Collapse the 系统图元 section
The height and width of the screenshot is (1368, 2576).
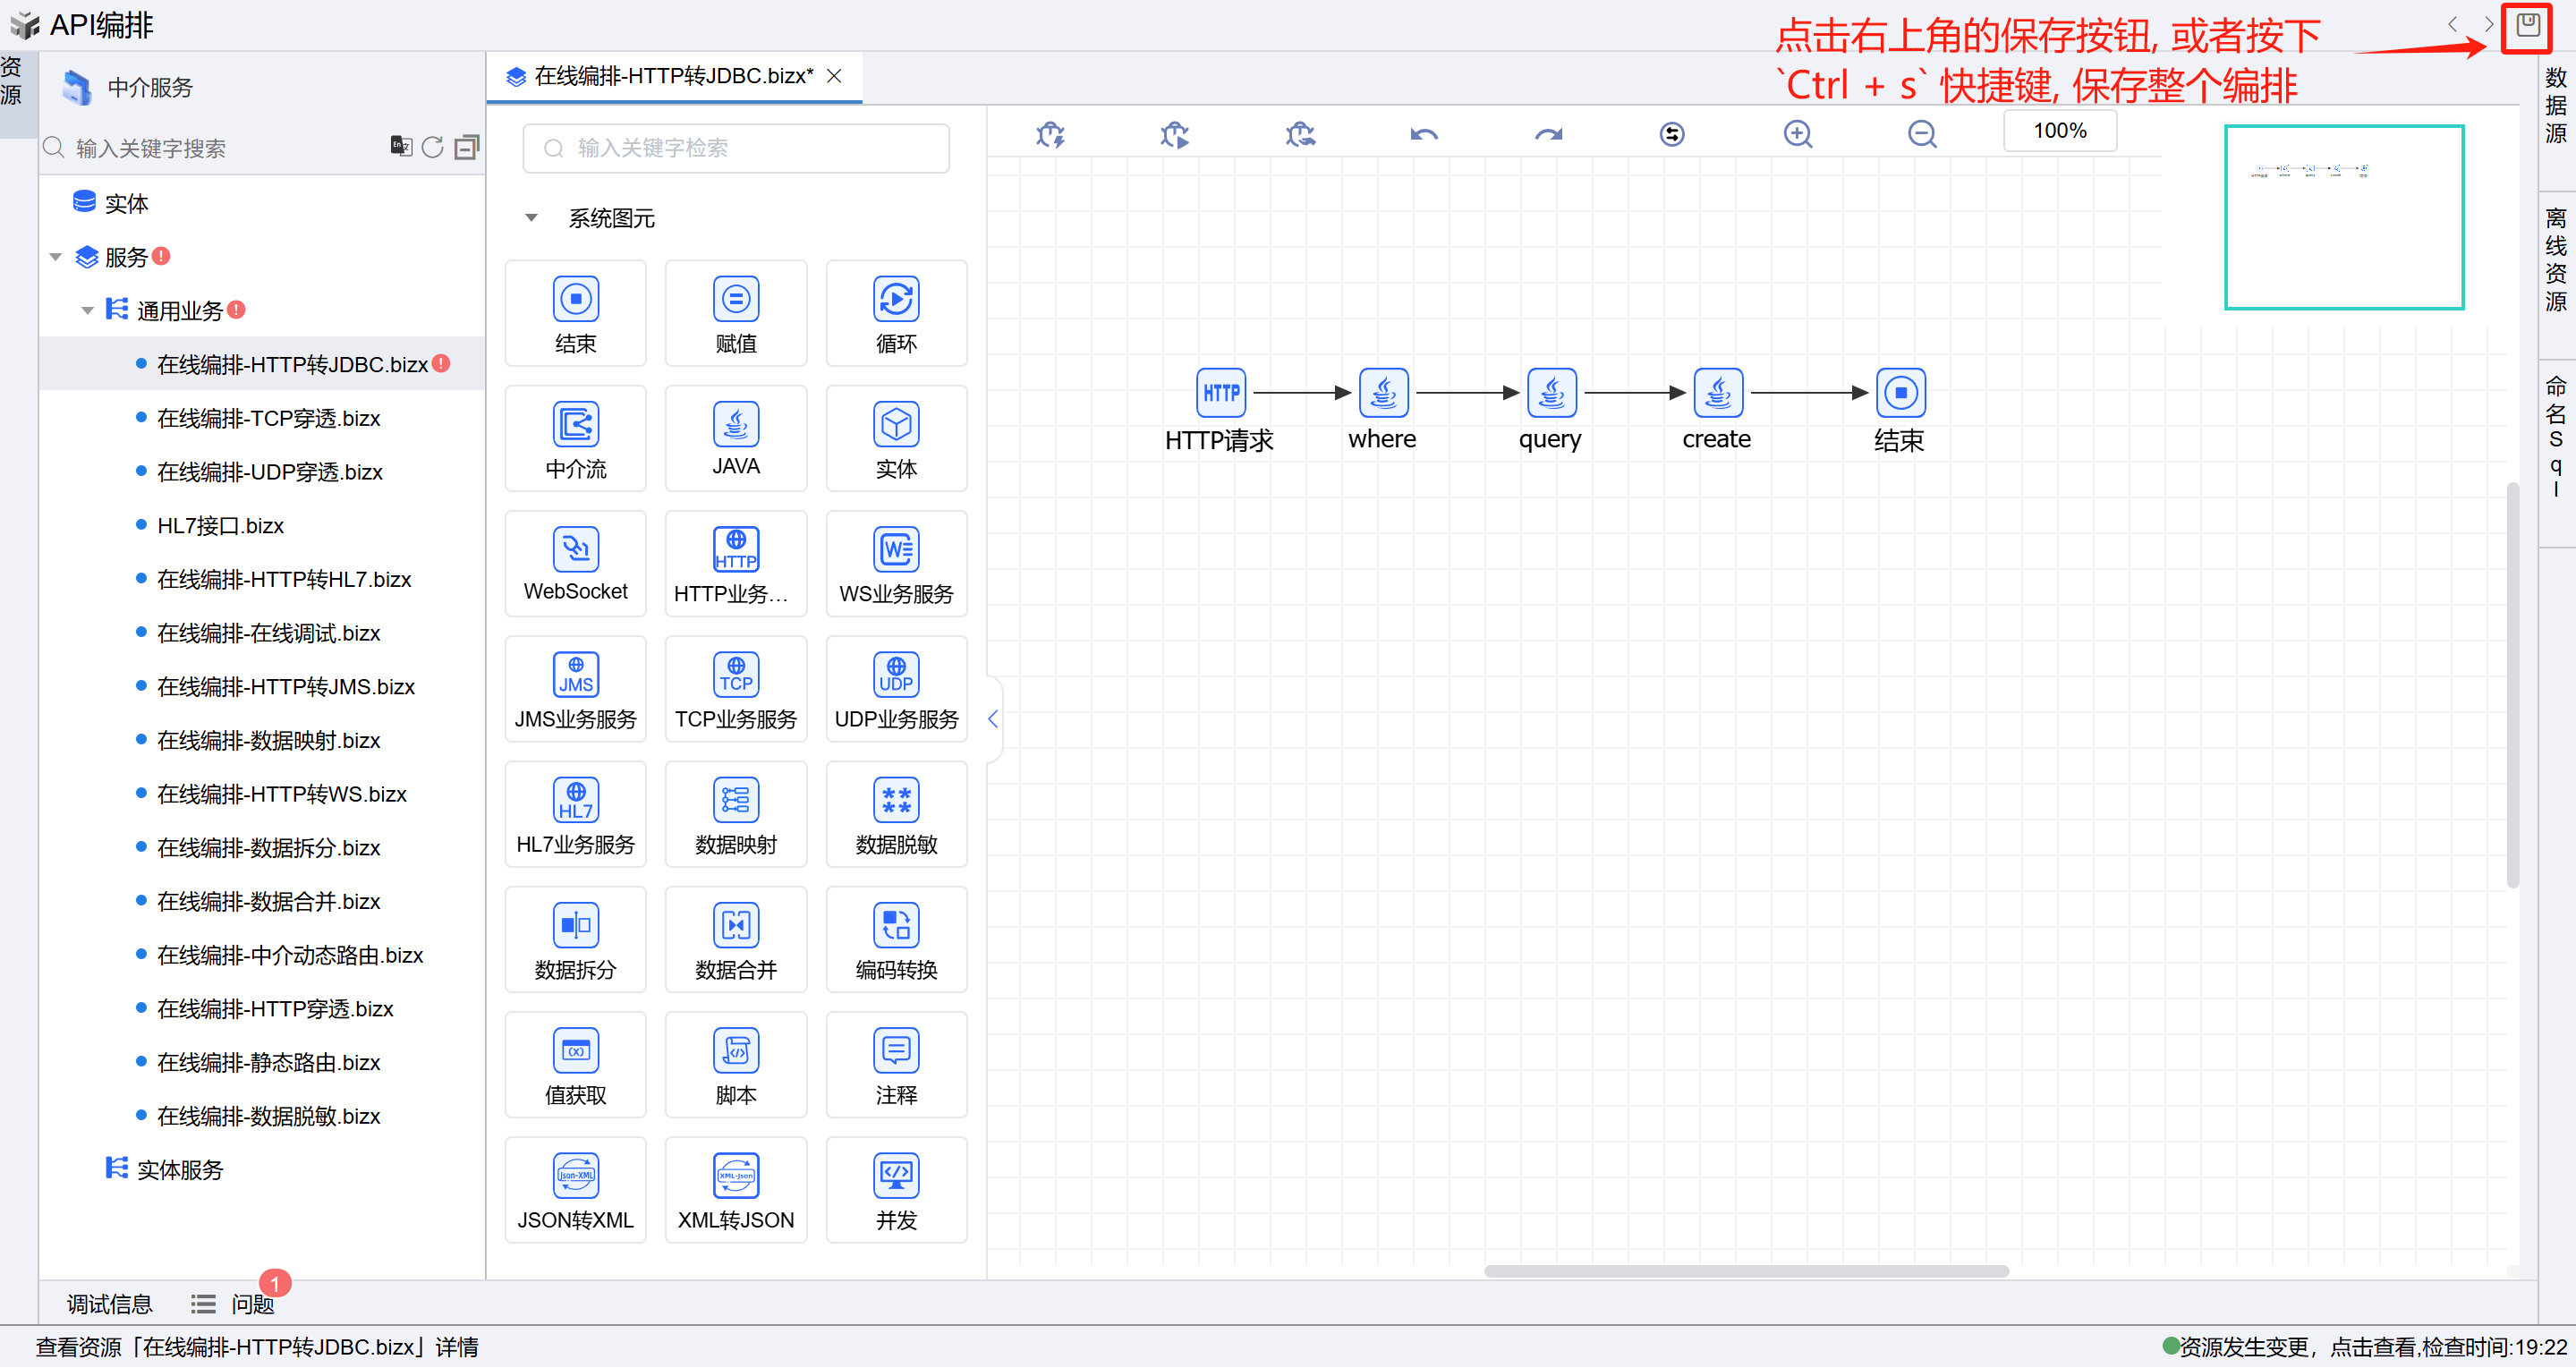[531, 218]
